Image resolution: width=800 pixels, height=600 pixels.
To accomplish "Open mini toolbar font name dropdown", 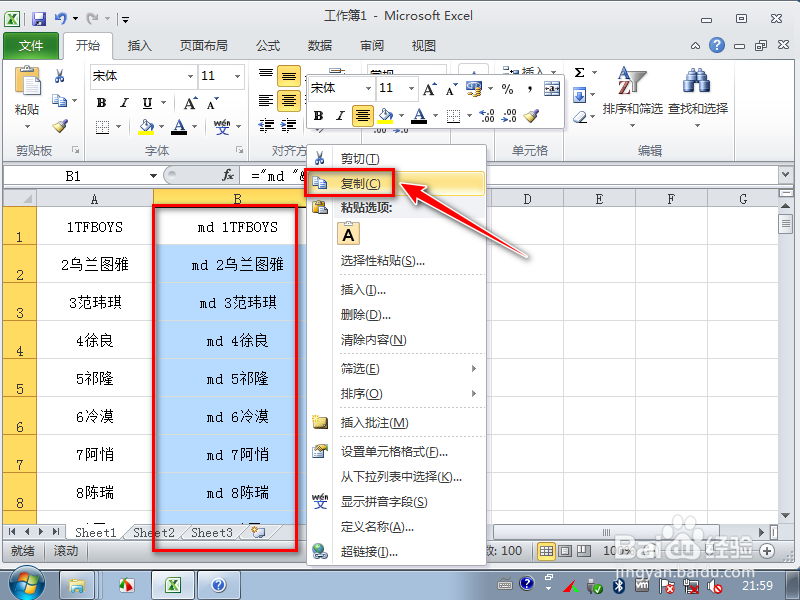I will pyautogui.click(x=368, y=89).
